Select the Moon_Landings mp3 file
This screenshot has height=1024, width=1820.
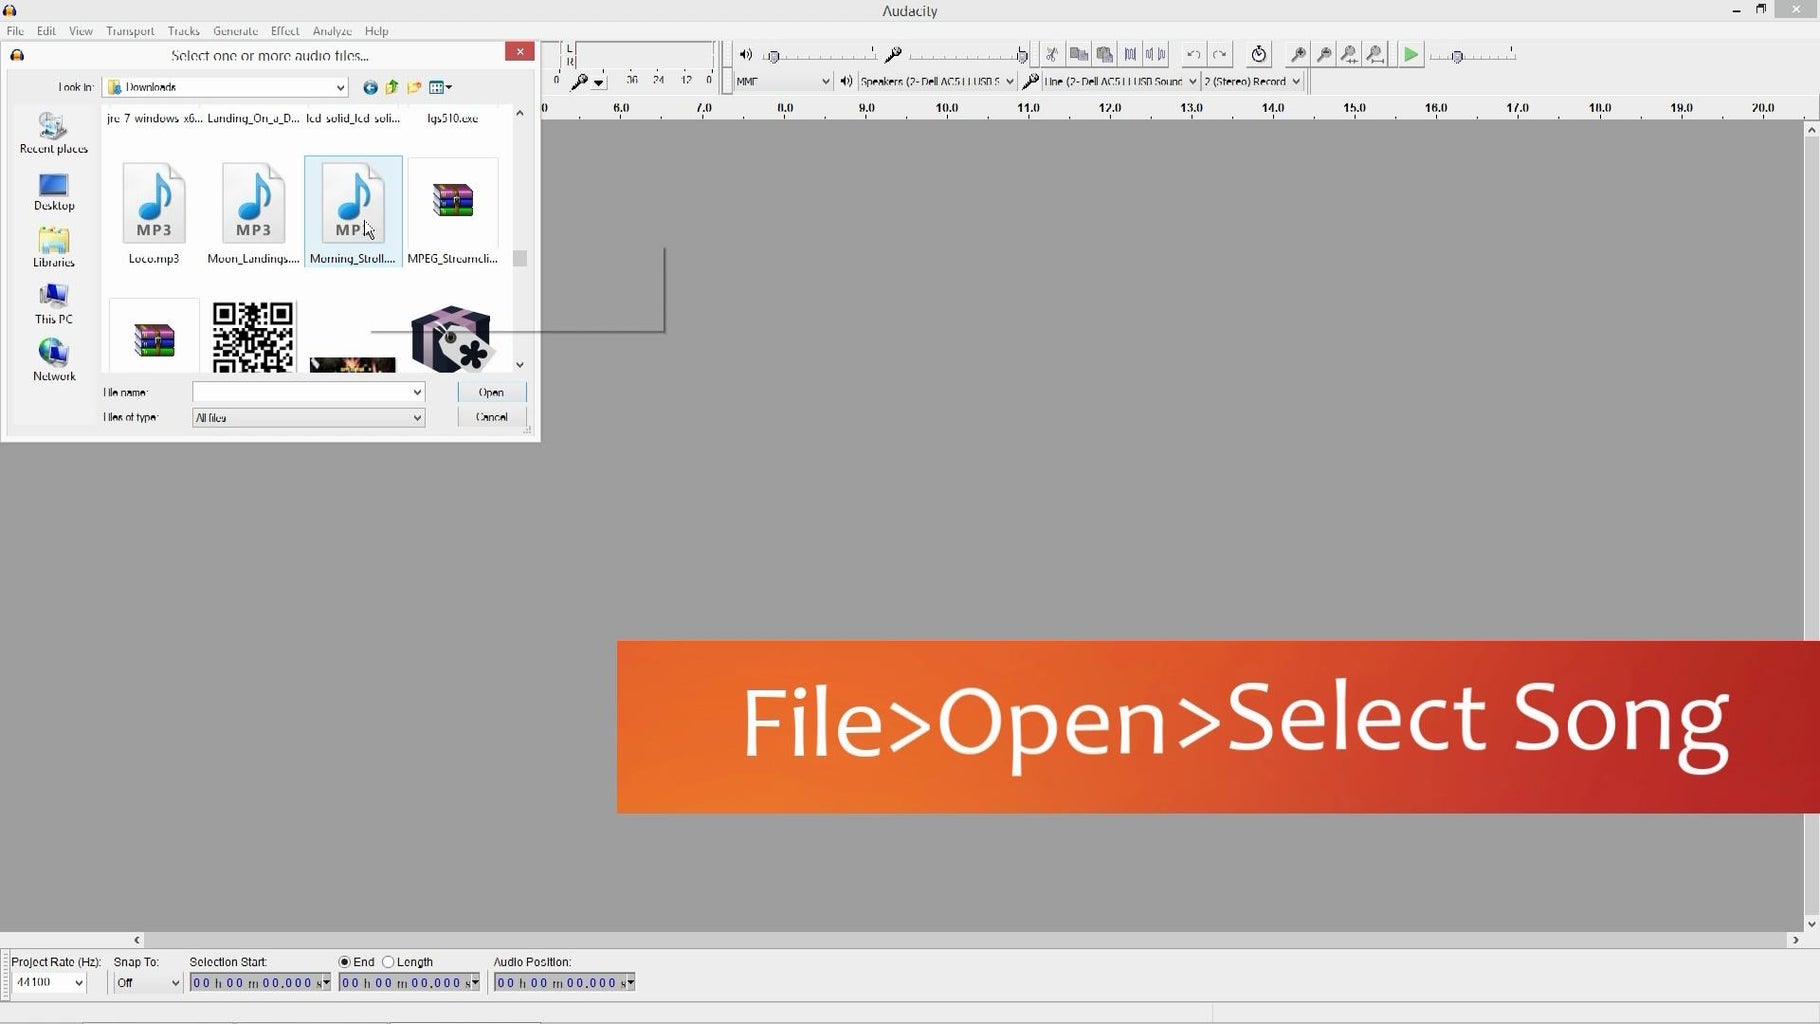(253, 213)
